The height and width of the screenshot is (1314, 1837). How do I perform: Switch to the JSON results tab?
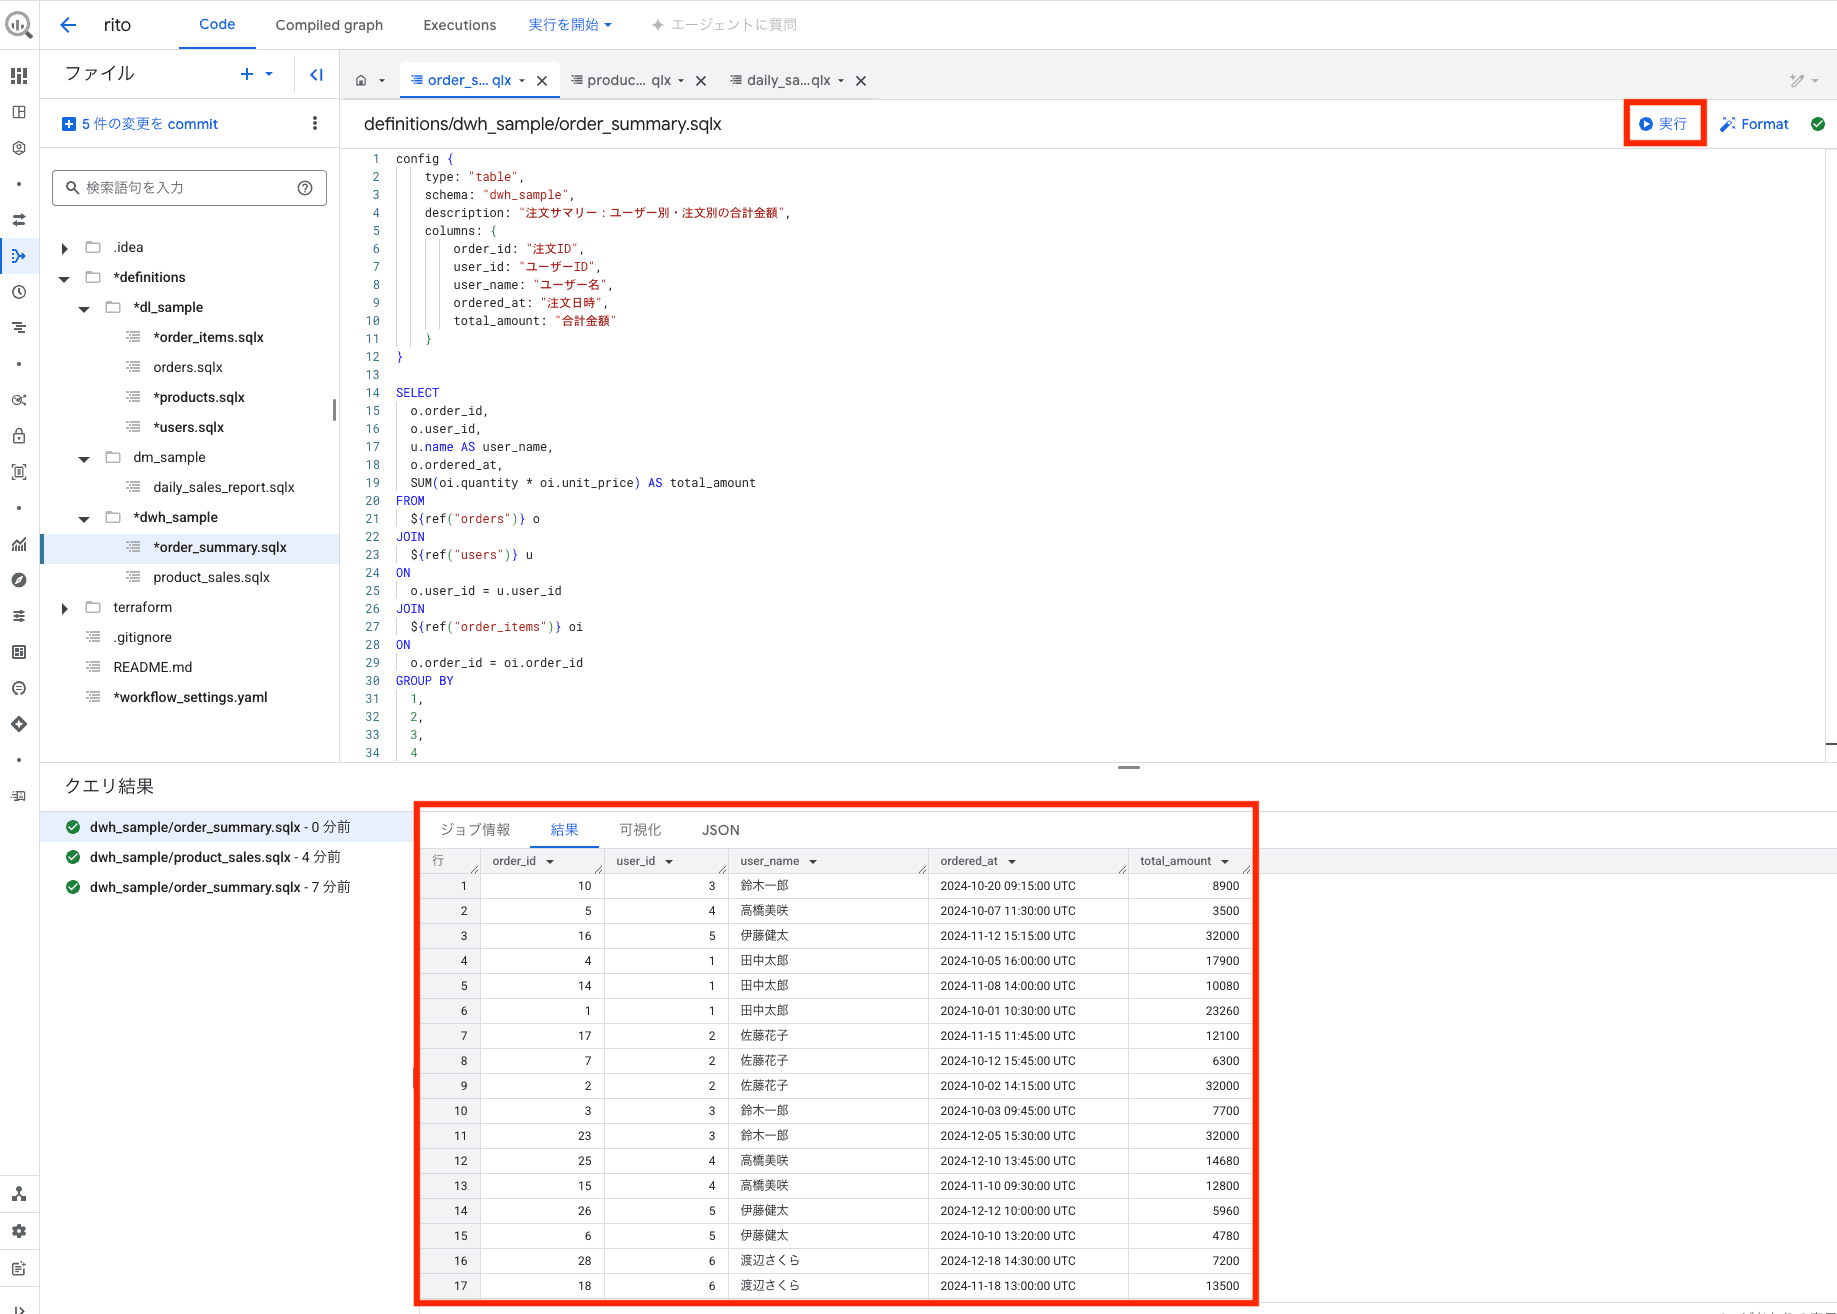[720, 830]
